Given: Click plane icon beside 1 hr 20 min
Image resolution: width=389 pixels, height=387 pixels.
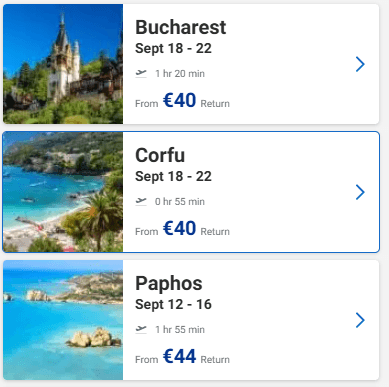Looking at the screenshot, I should (x=141, y=73).
